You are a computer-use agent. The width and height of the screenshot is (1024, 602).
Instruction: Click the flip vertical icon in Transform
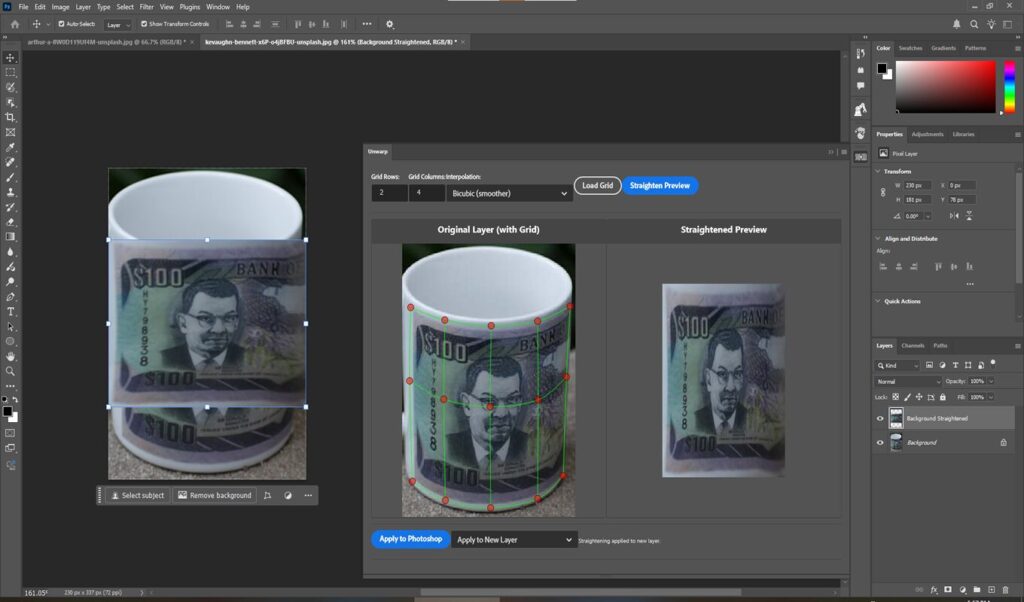[969, 215]
